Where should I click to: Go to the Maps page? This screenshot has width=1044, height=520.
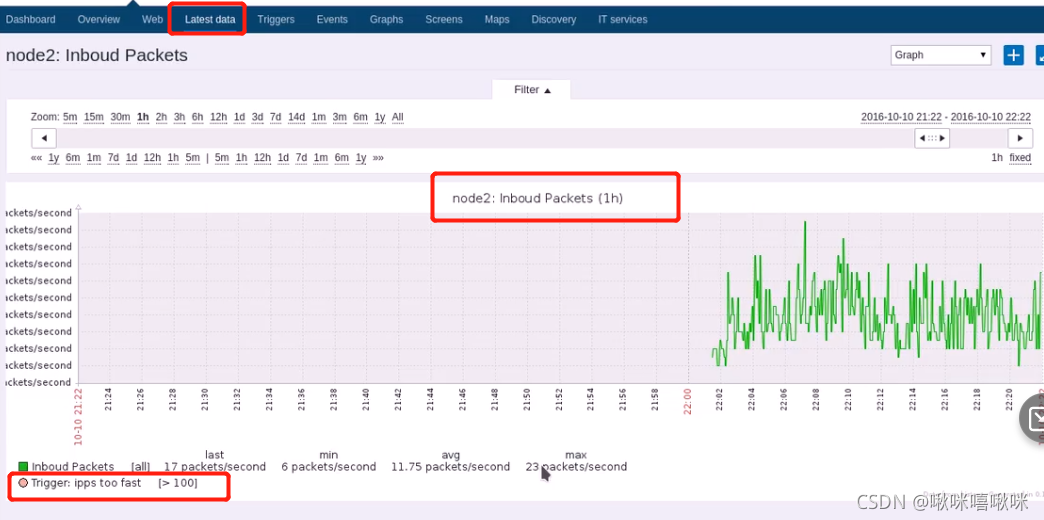coord(497,19)
